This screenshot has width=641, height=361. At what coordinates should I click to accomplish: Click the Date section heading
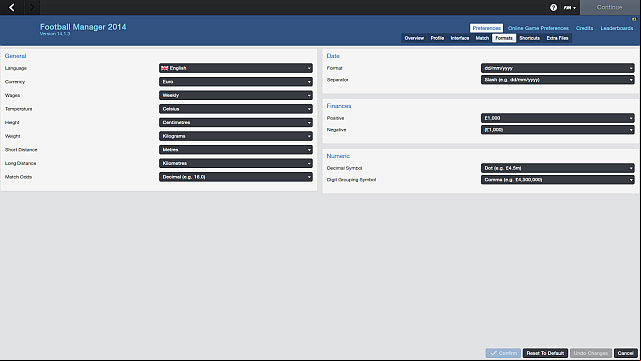(x=333, y=56)
